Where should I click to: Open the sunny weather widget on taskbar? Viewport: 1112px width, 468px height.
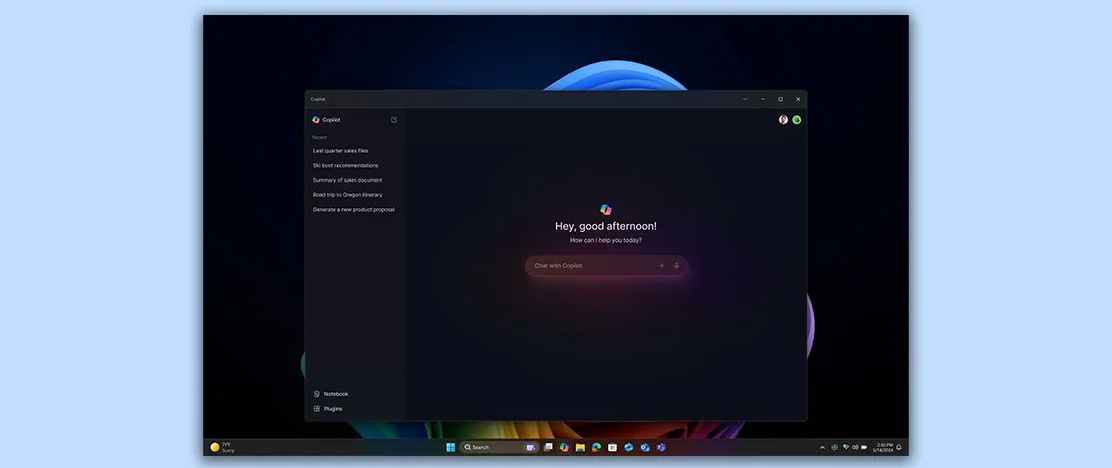(x=222, y=447)
